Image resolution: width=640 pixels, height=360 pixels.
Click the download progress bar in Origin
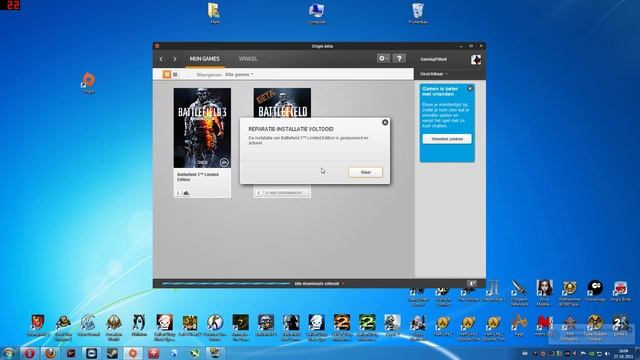coord(226,283)
